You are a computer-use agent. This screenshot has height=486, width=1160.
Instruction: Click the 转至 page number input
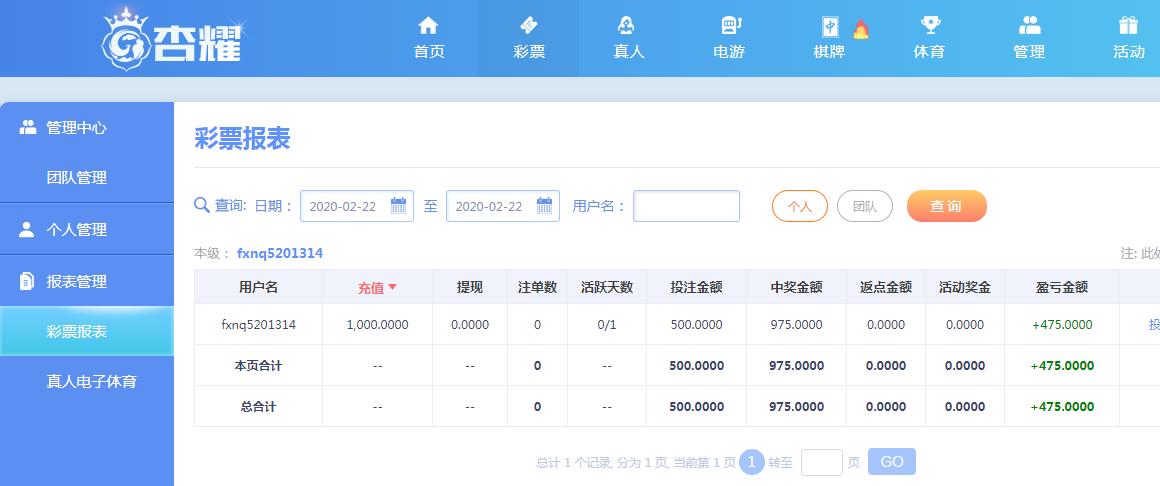[822, 462]
